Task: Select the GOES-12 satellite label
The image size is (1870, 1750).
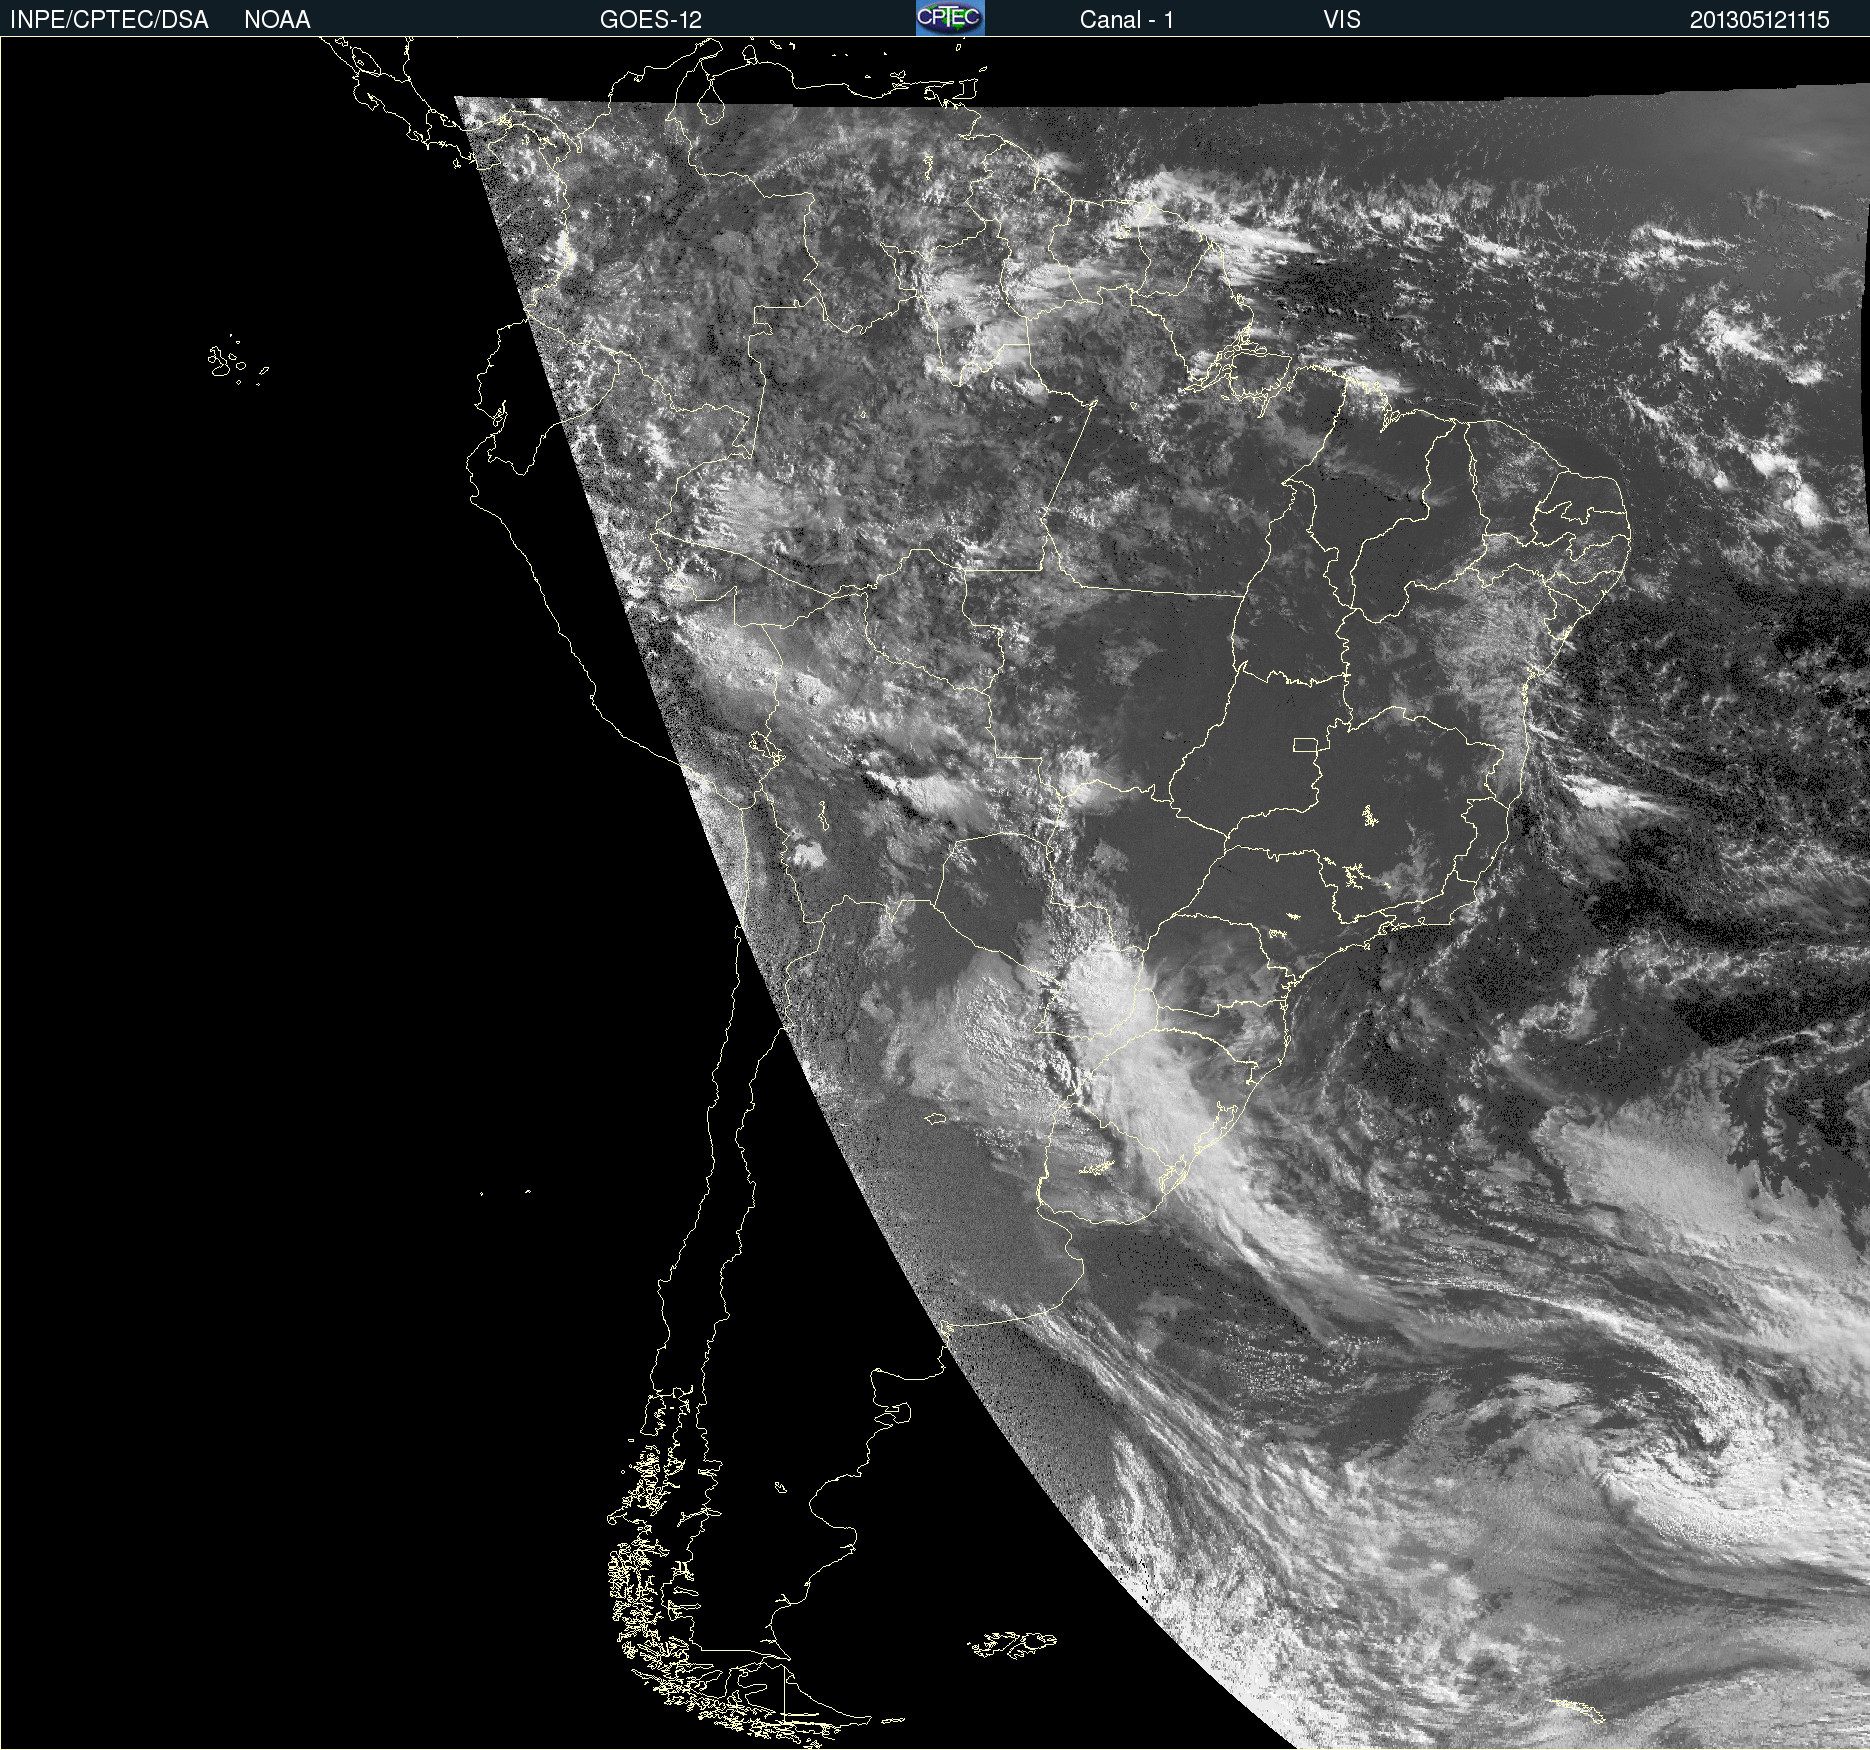Action: click(x=651, y=20)
